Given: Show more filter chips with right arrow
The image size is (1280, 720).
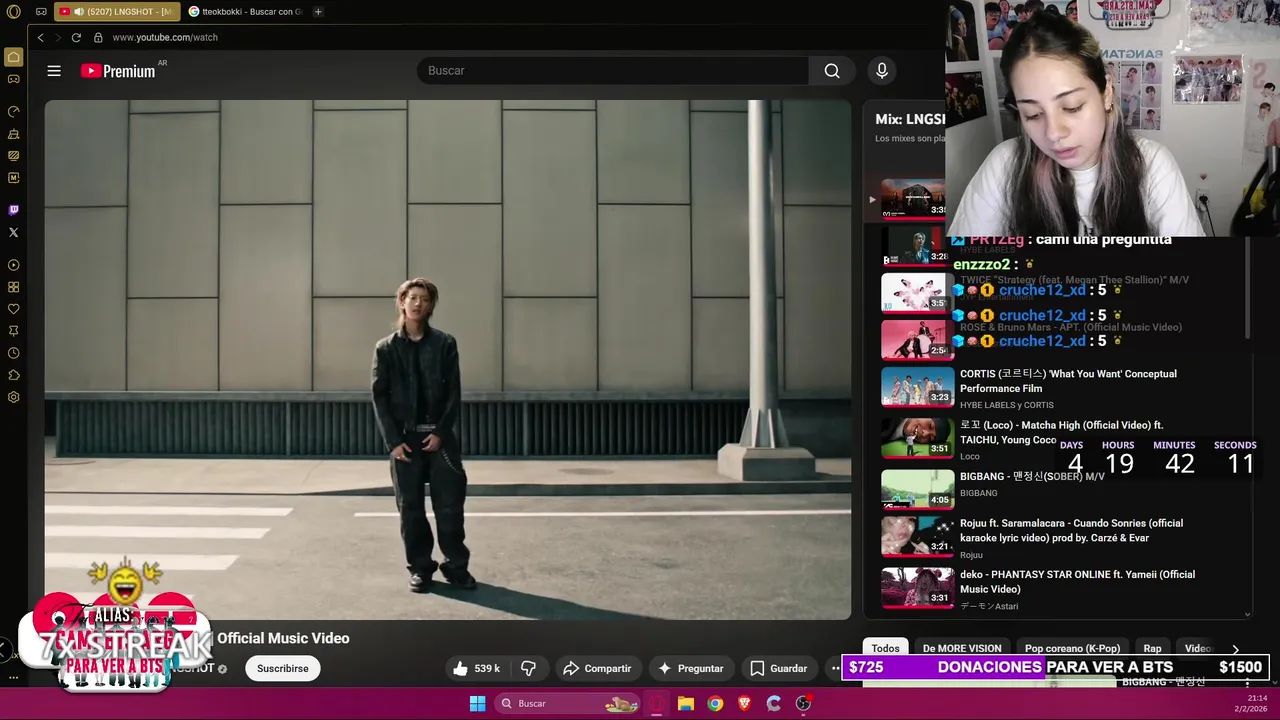Looking at the screenshot, I should tap(1235, 649).
